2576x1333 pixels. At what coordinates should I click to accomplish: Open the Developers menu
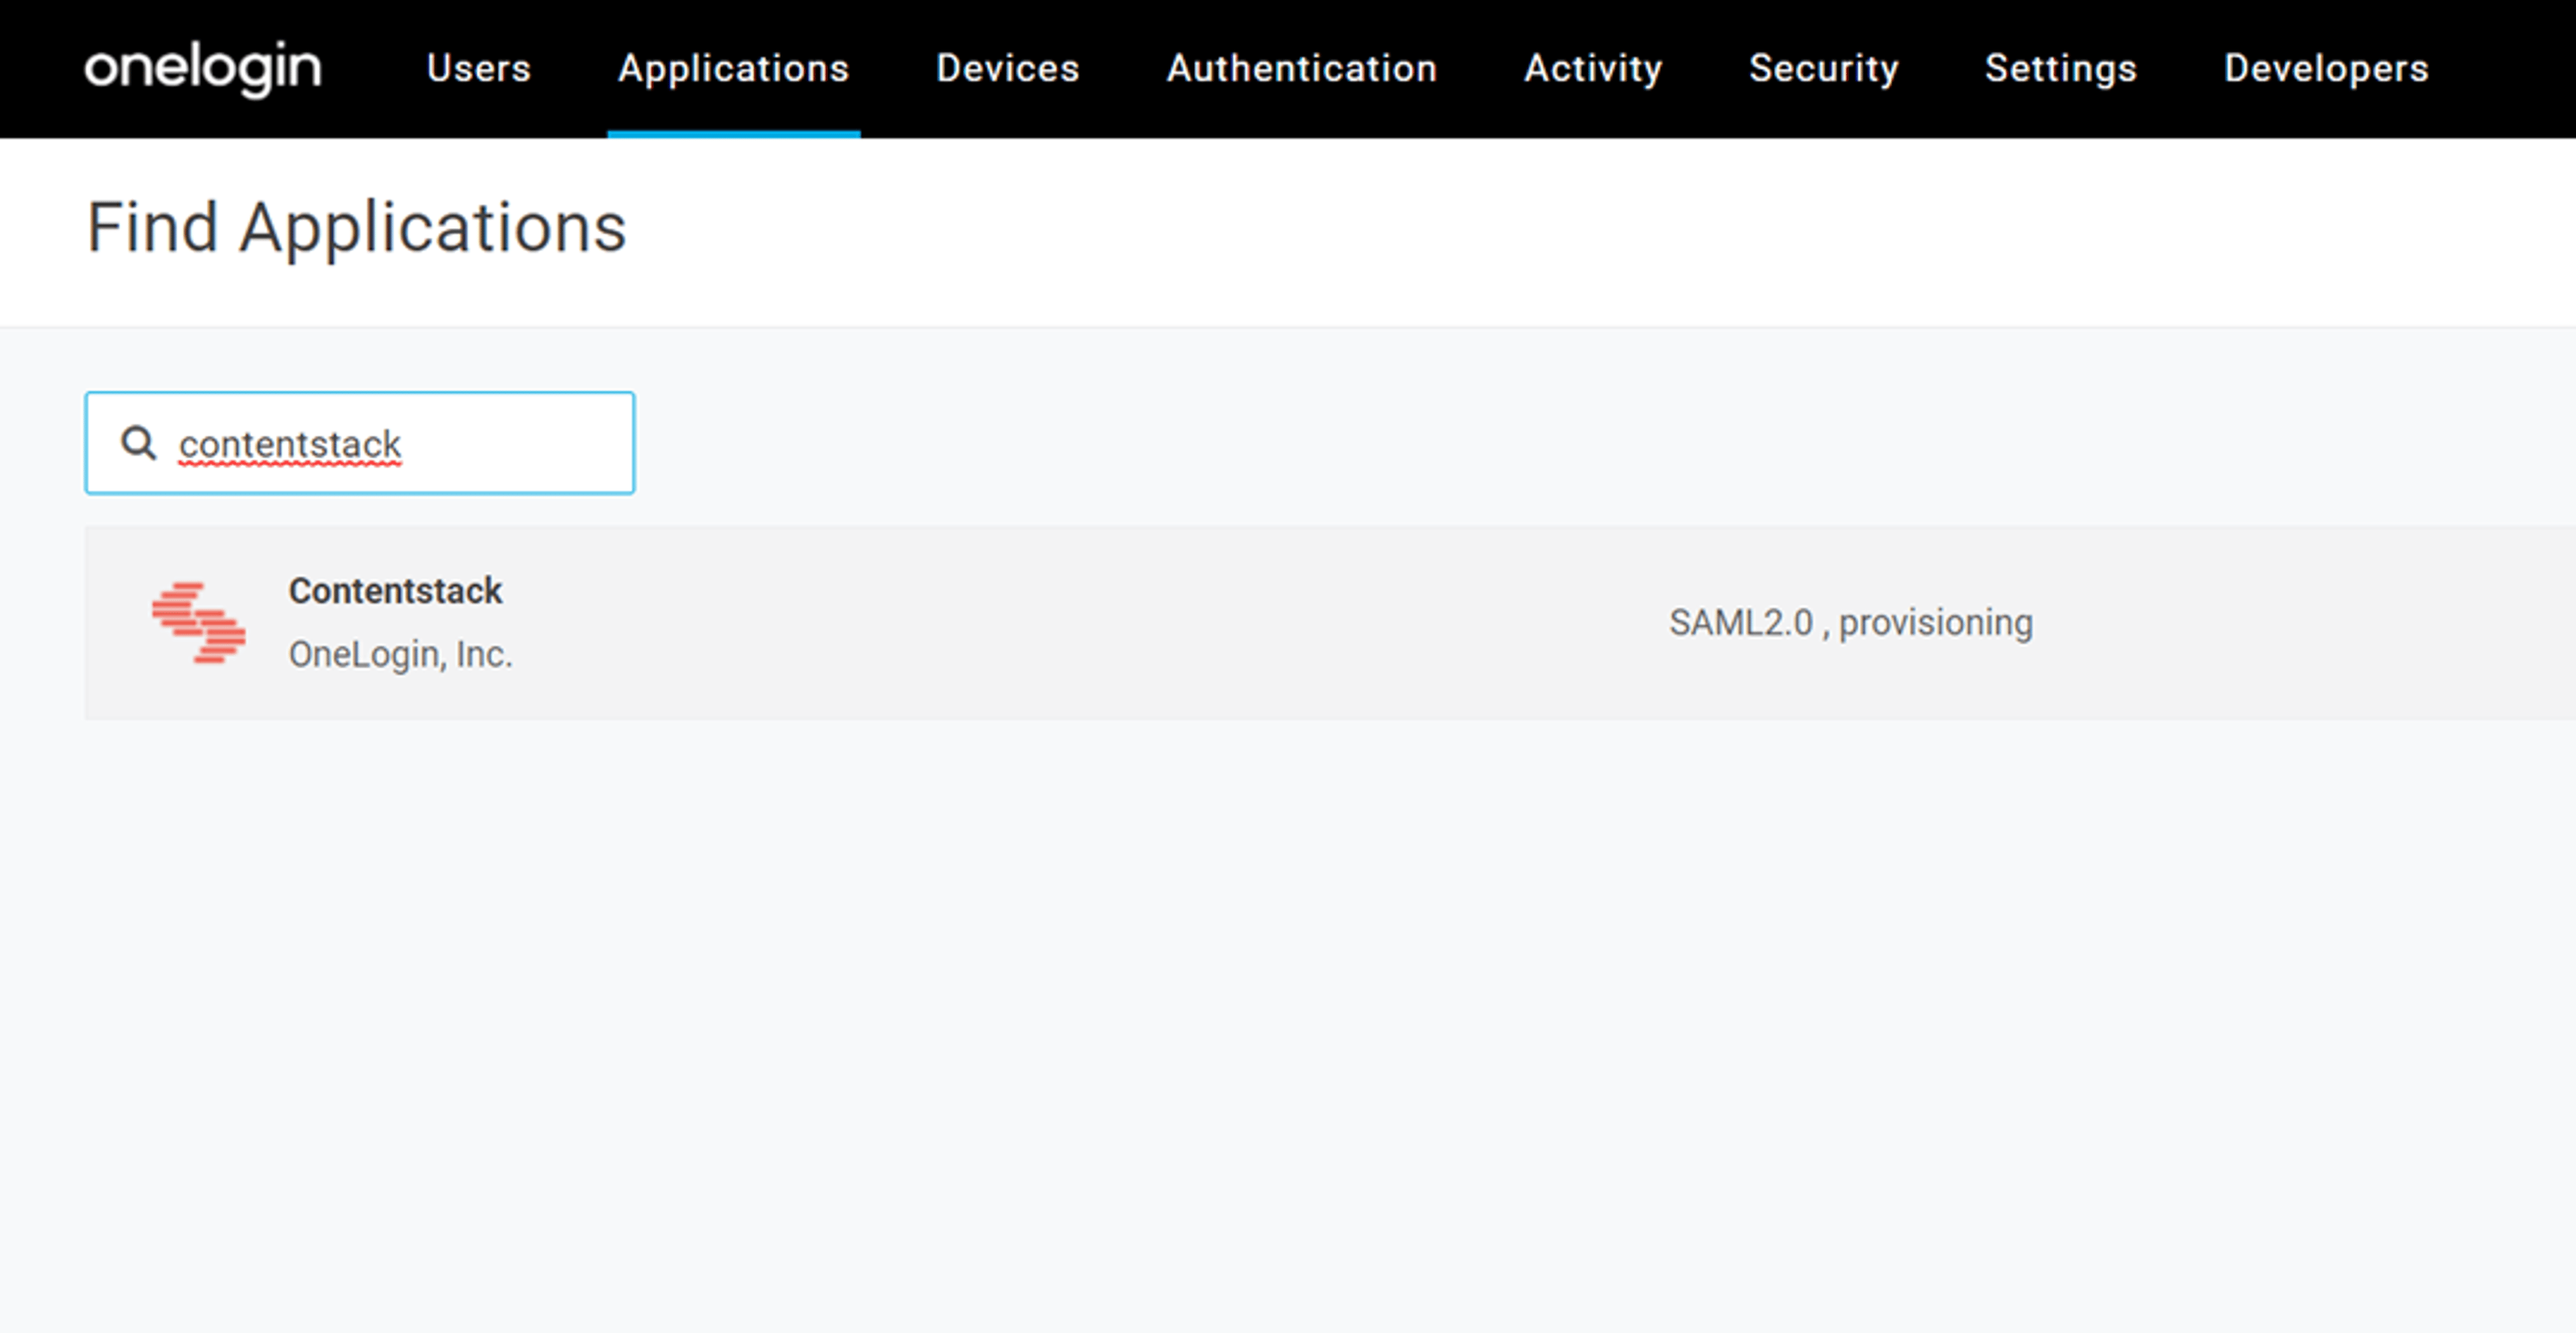click(x=2326, y=68)
